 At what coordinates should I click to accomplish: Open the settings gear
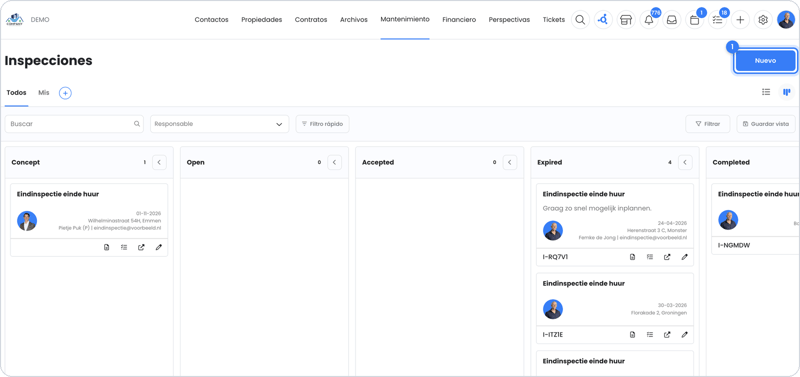(x=763, y=20)
